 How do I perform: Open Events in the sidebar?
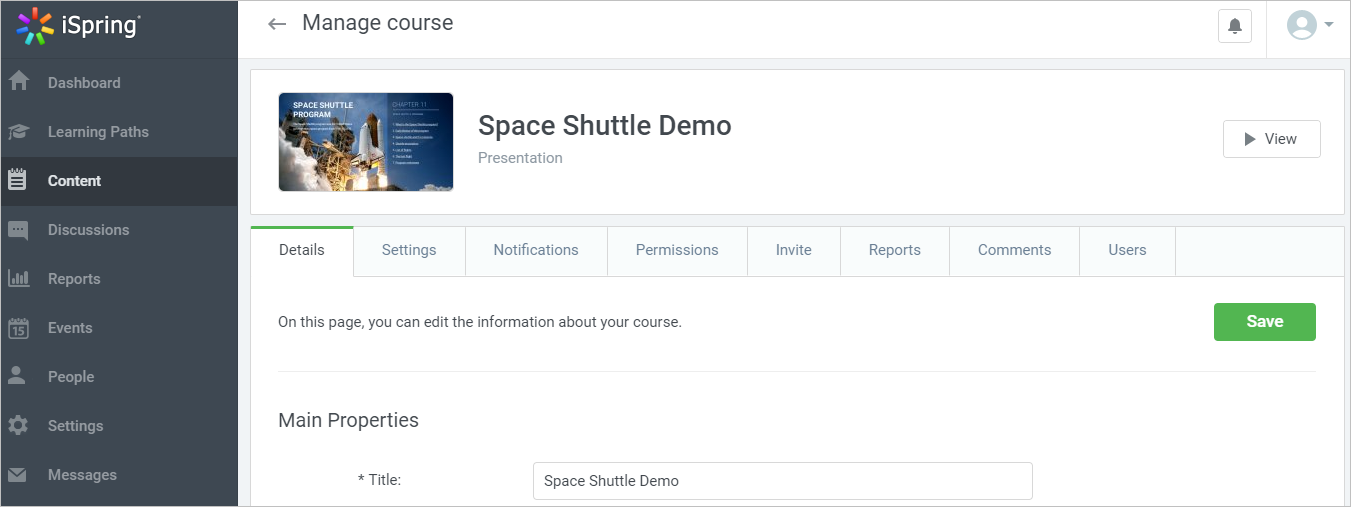click(119, 328)
